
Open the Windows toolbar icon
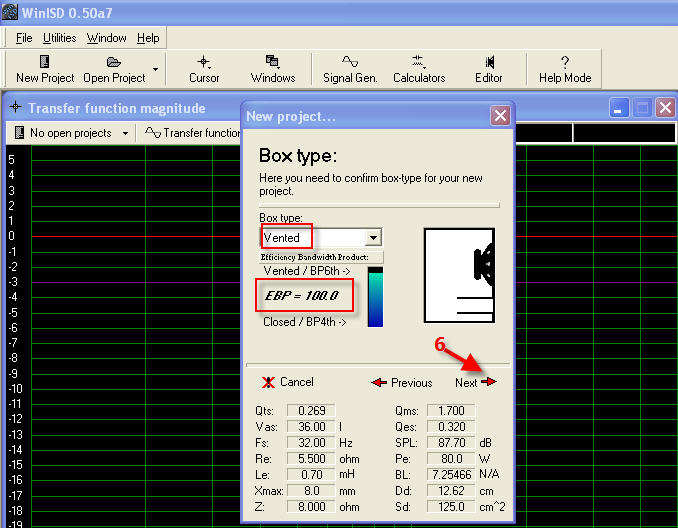[x=272, y=62]
